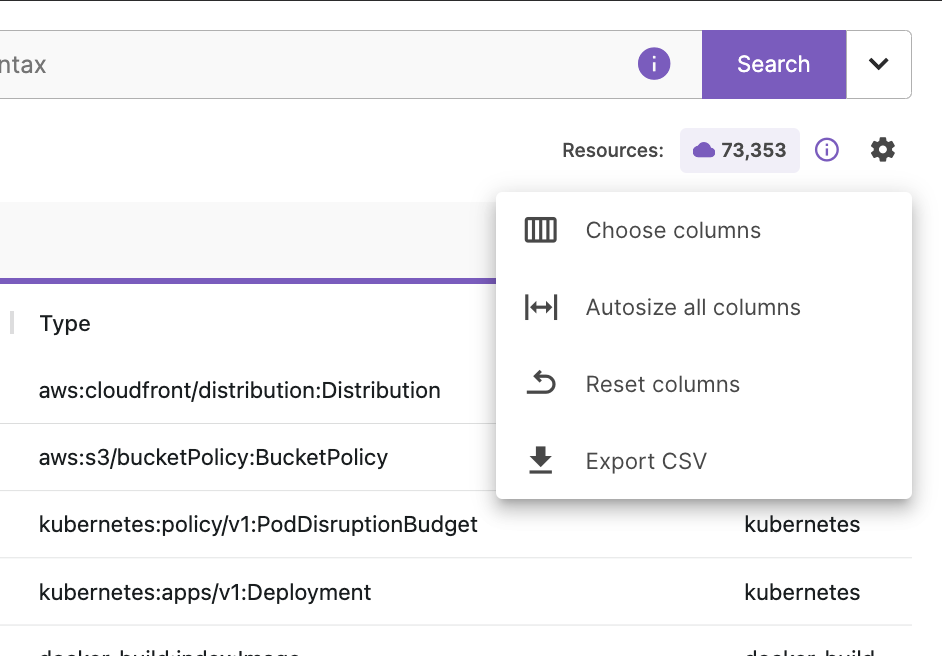Viewport: 942px width, 656px height.
Task: Click the 73,353 resources count badge
Action: point(740,150)
